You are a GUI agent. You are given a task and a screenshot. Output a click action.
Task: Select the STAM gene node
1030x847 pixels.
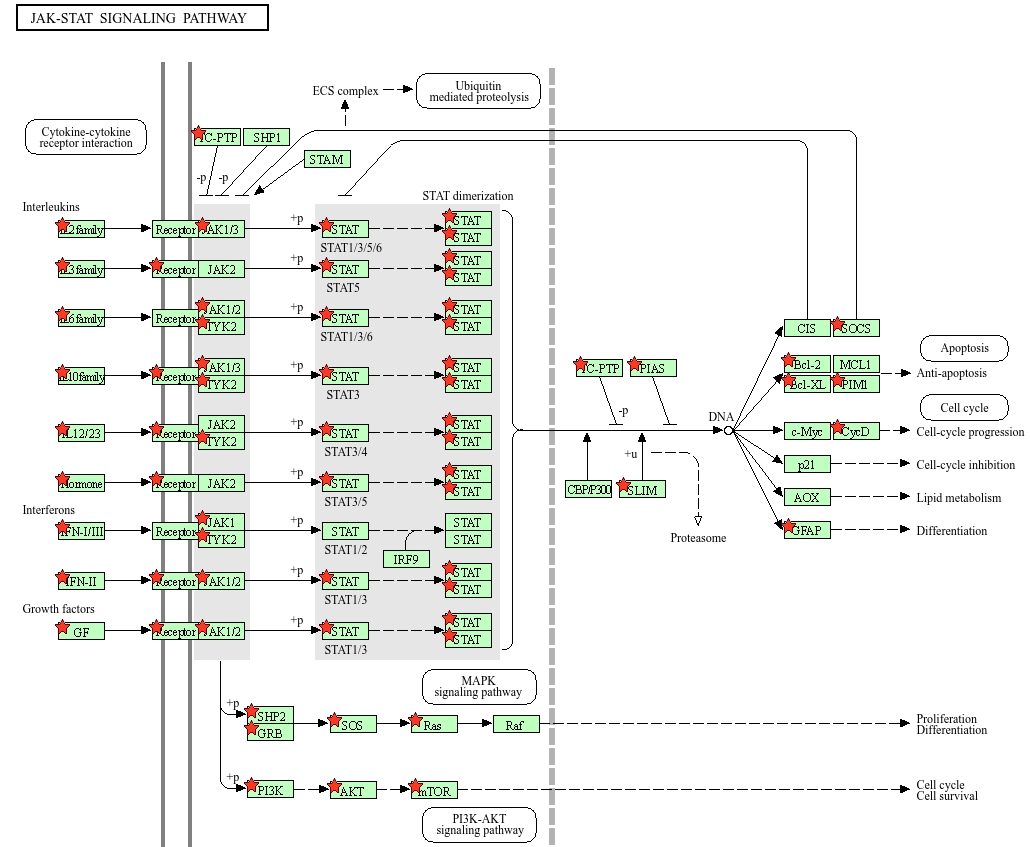(326, 160)
